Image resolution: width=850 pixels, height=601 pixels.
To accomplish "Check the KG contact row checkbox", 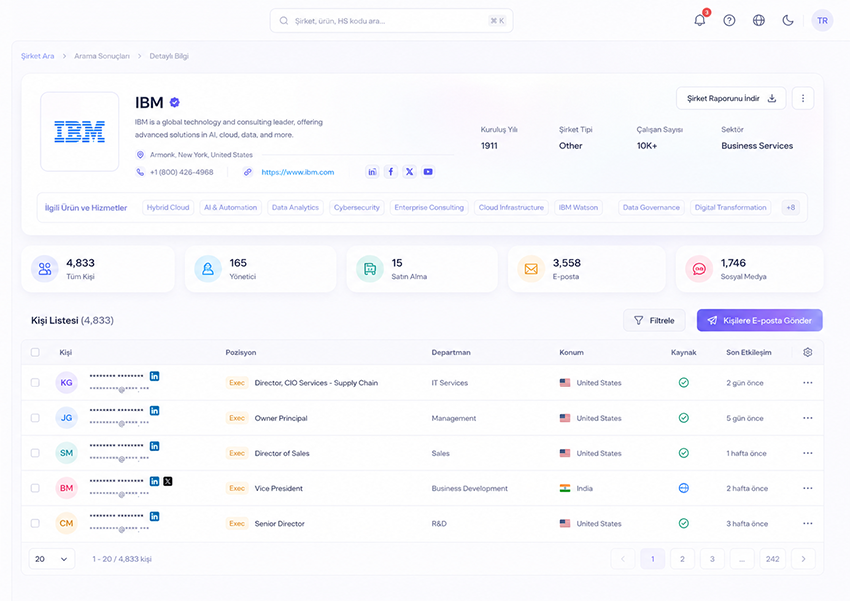I will (x=35, y=383).
